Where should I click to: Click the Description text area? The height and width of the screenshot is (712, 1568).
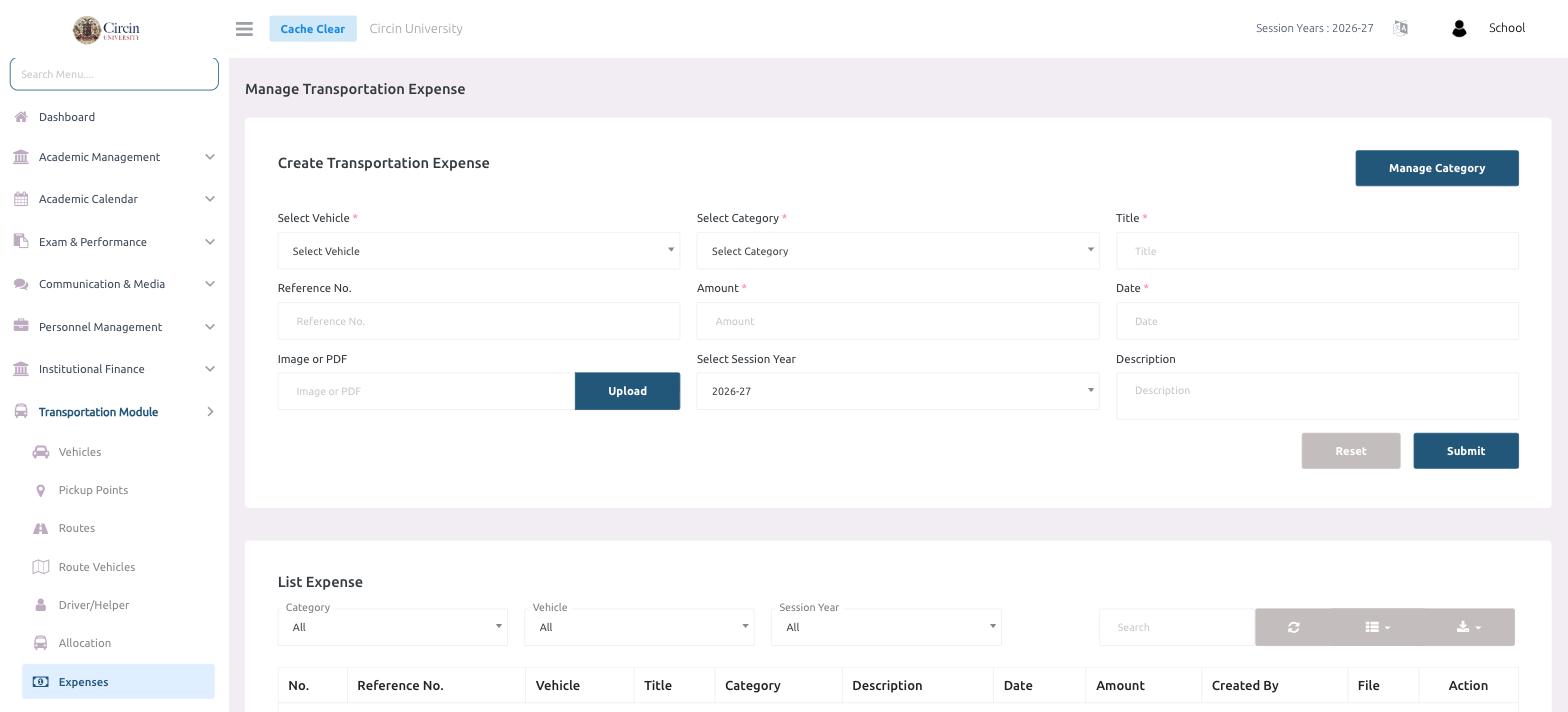1317,396
